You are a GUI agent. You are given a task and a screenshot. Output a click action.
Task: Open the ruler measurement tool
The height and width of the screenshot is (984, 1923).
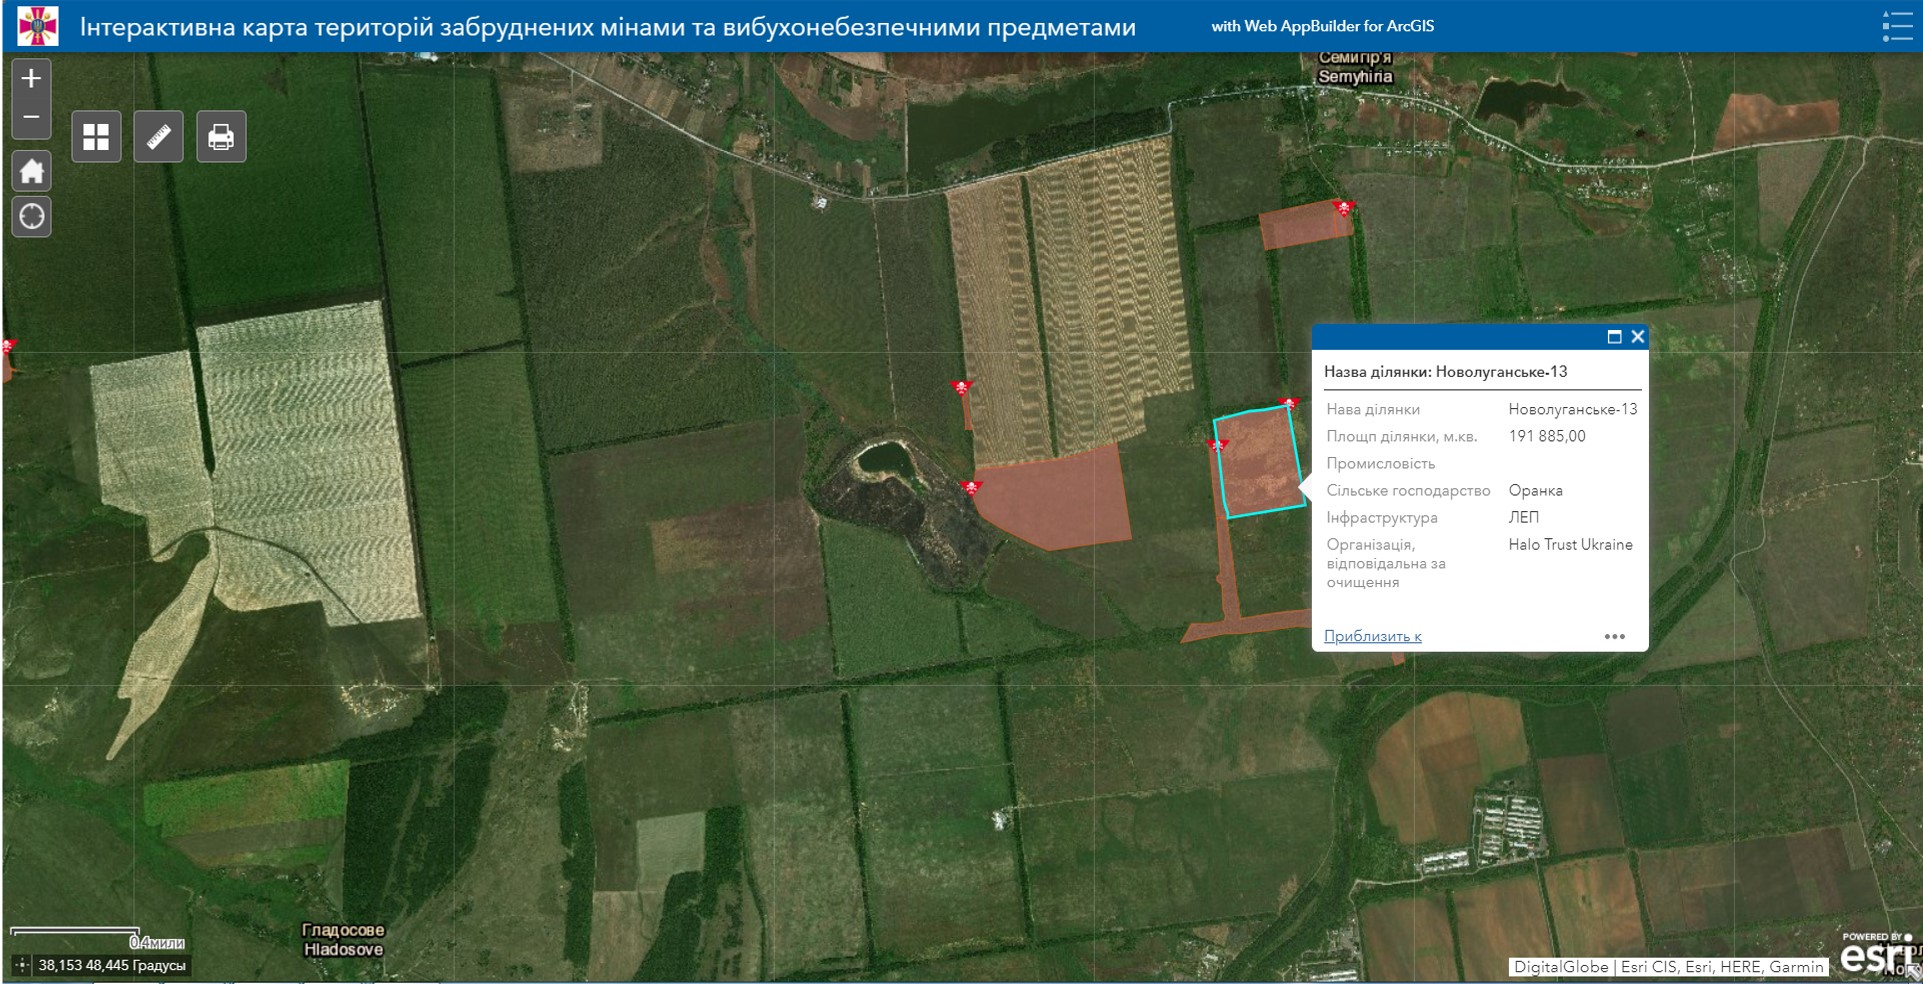click(x=158, y=137)
